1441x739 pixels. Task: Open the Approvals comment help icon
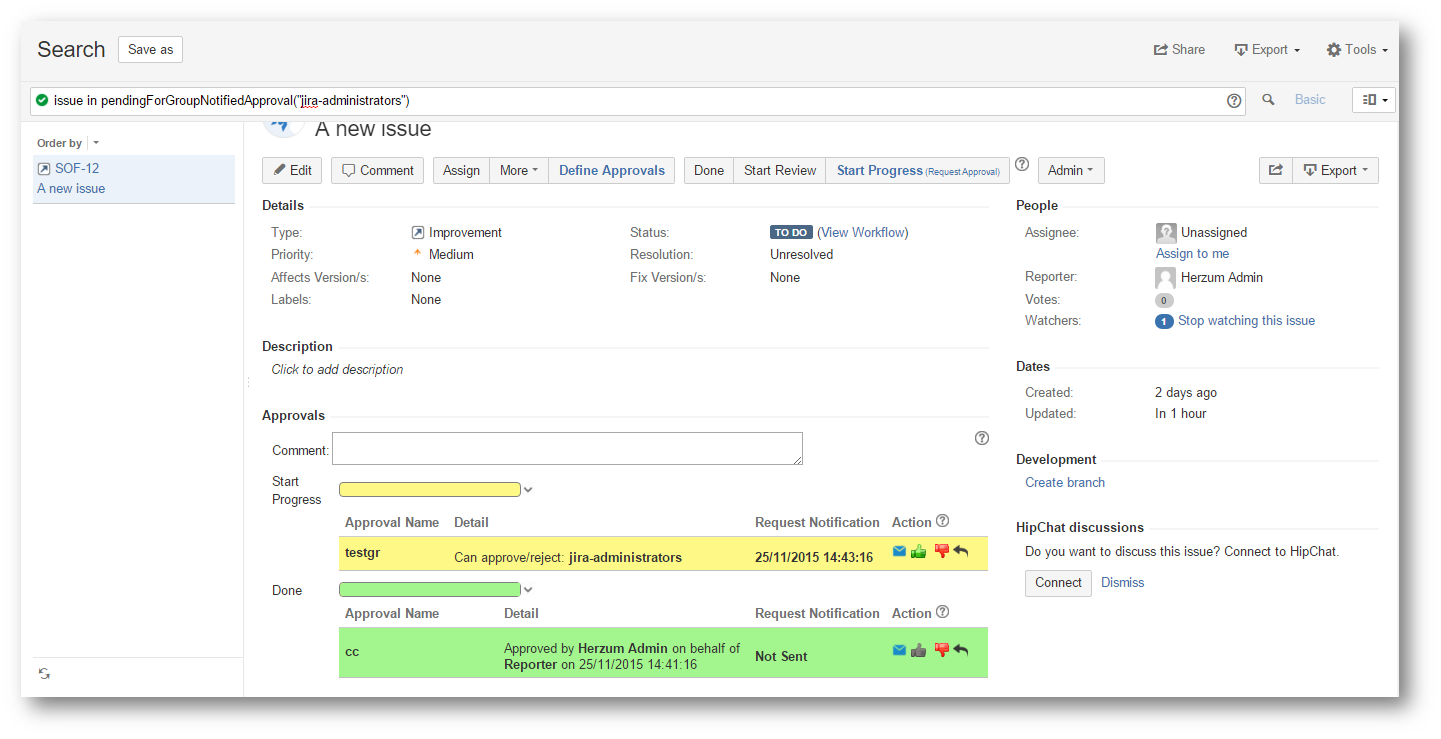point(981,438)
